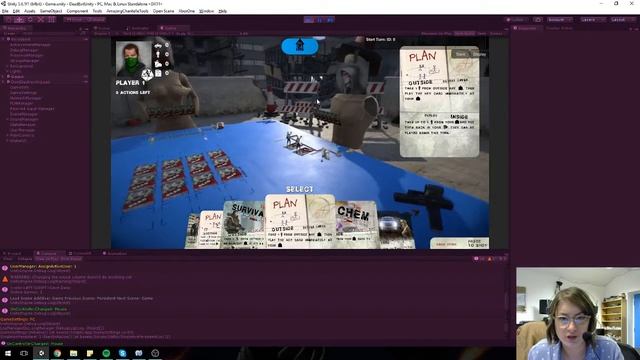Screen dimensions: 640x360
Task: Select the UserManager AssignActiveUser log entry
Action: point(253,268)
